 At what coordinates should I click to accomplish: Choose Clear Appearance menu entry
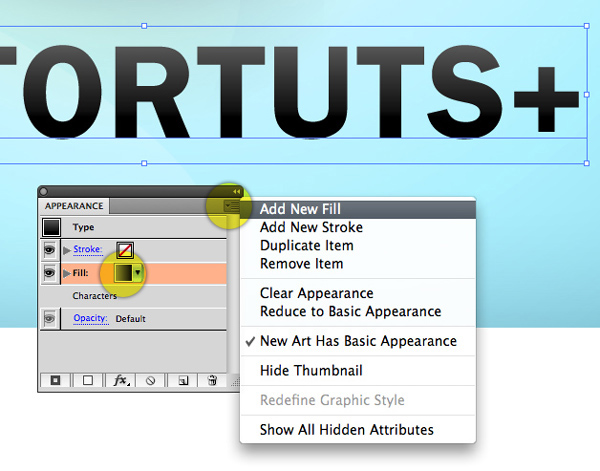coord(358,293)
